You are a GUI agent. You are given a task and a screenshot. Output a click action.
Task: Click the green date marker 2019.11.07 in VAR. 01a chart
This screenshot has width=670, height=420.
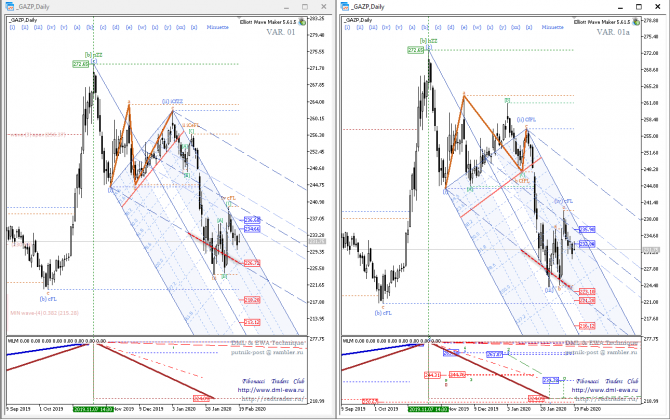428,409
